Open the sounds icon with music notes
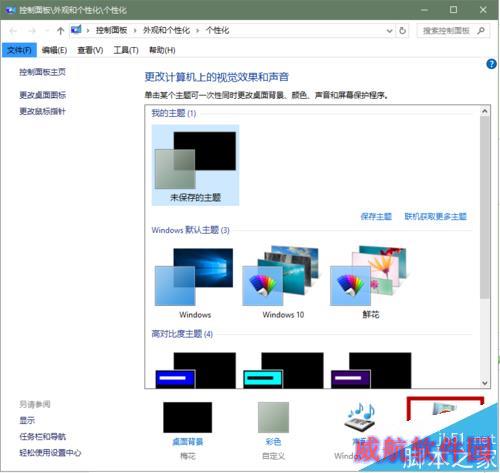Screen dimensions: 500x473 pyautogui.click(x=360, y=417)
